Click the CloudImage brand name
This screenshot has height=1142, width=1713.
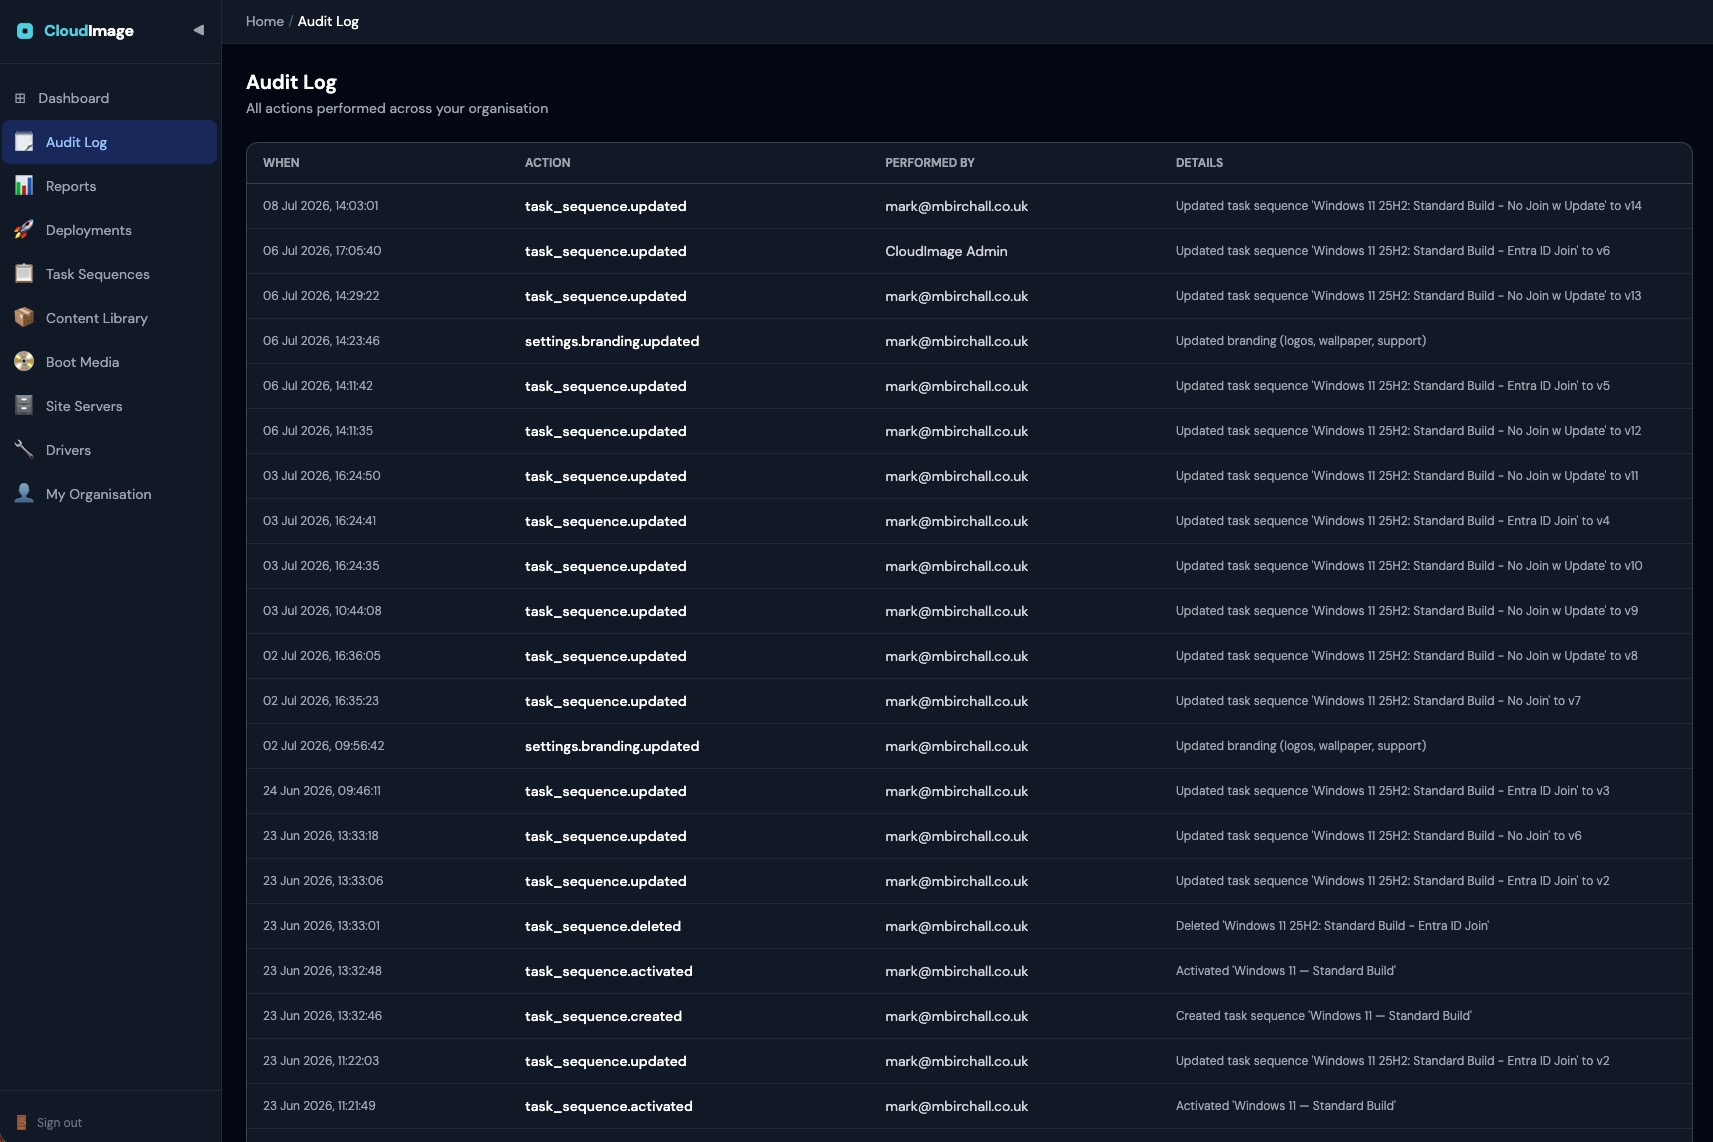[x=89, y=31]
